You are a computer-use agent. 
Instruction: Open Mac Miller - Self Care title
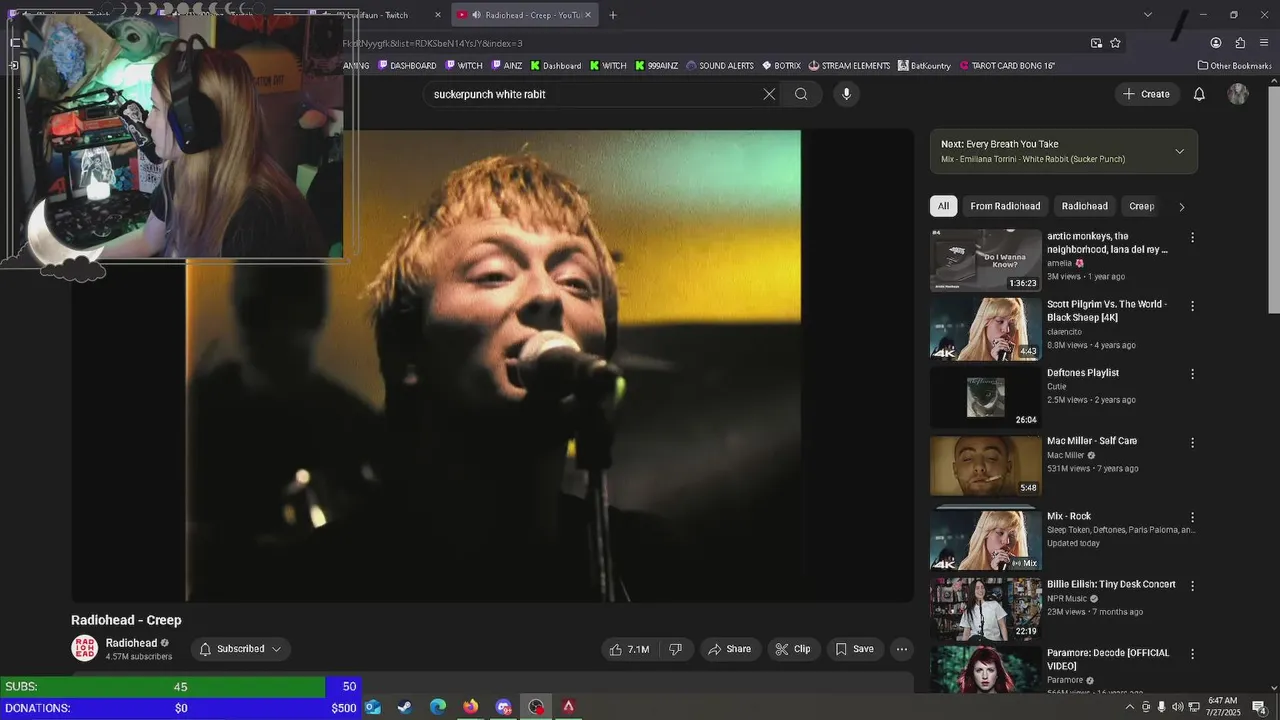[1092, 441]
